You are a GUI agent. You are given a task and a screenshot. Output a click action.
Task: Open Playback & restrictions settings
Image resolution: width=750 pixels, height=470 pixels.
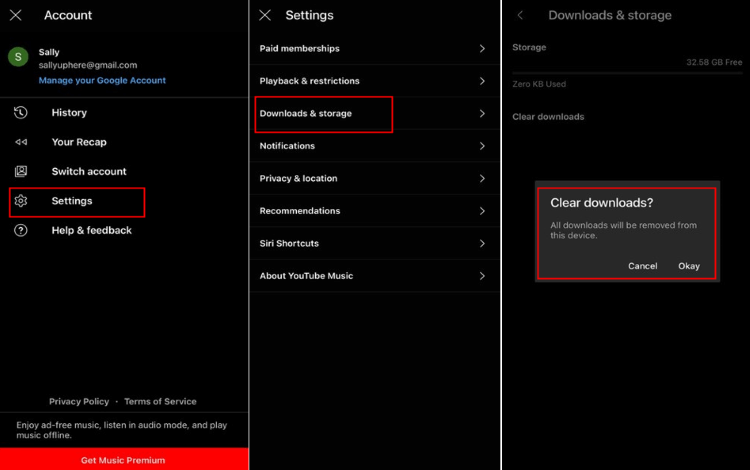[x=375, y=81]
